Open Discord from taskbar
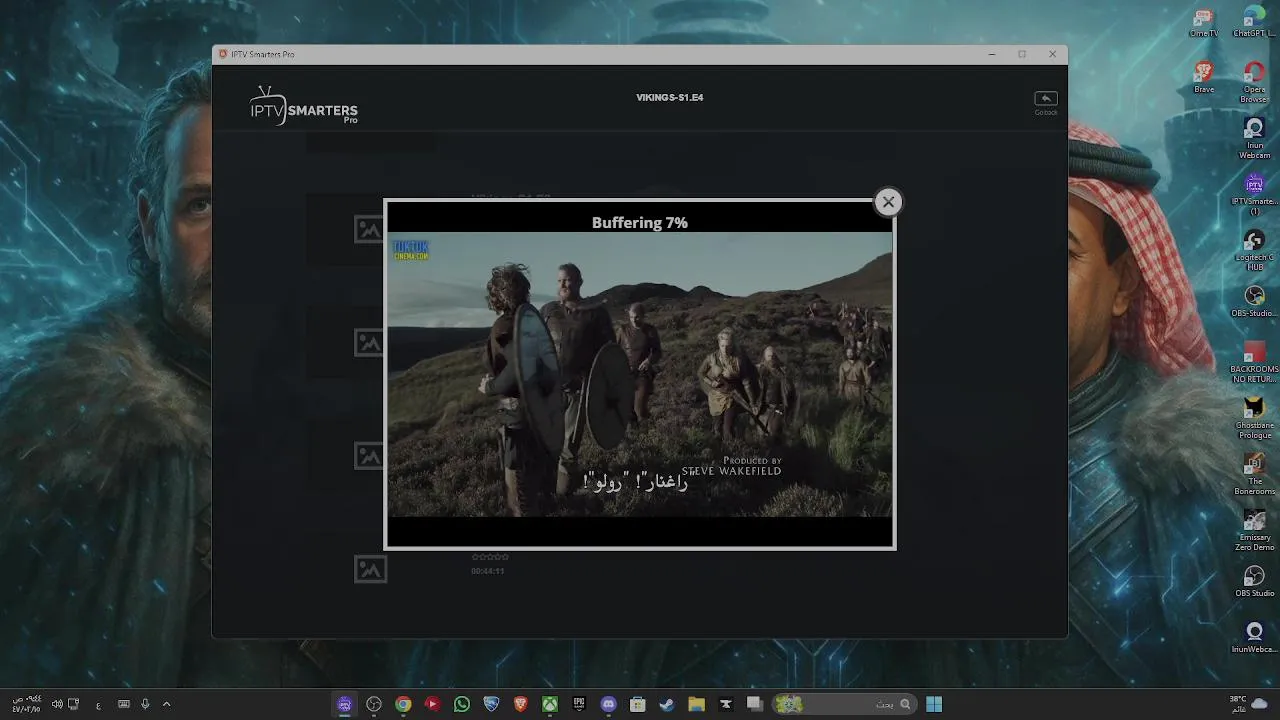The width and height of the screenshot is (1280, 720). (x=608, y=704)
